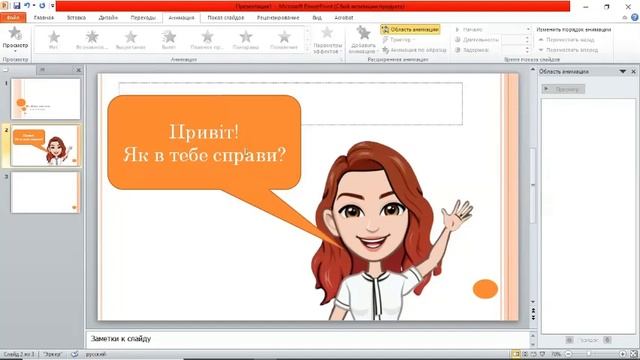The width and height of the screenshot is (640, 360).
Task: Open the Триггер dropdown
Action: [x=398, y=40]
